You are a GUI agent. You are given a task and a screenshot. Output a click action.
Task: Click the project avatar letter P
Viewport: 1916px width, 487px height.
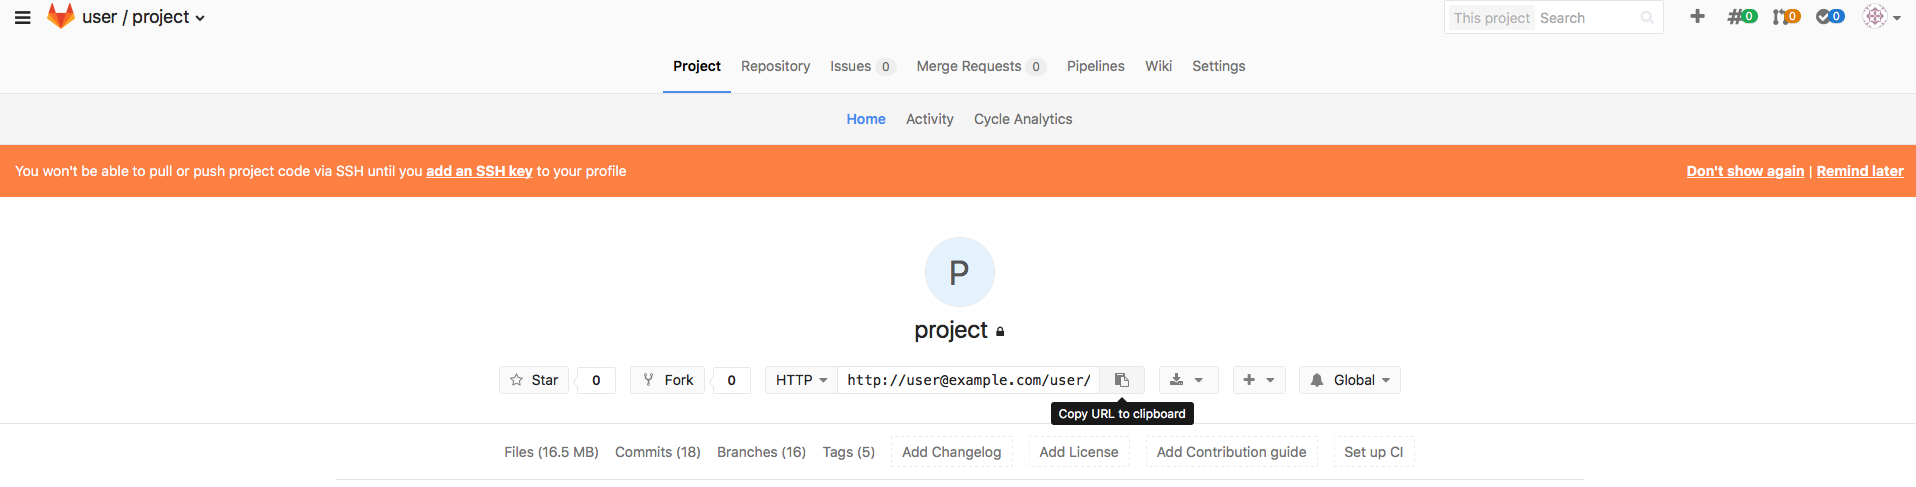pos(959,272)
